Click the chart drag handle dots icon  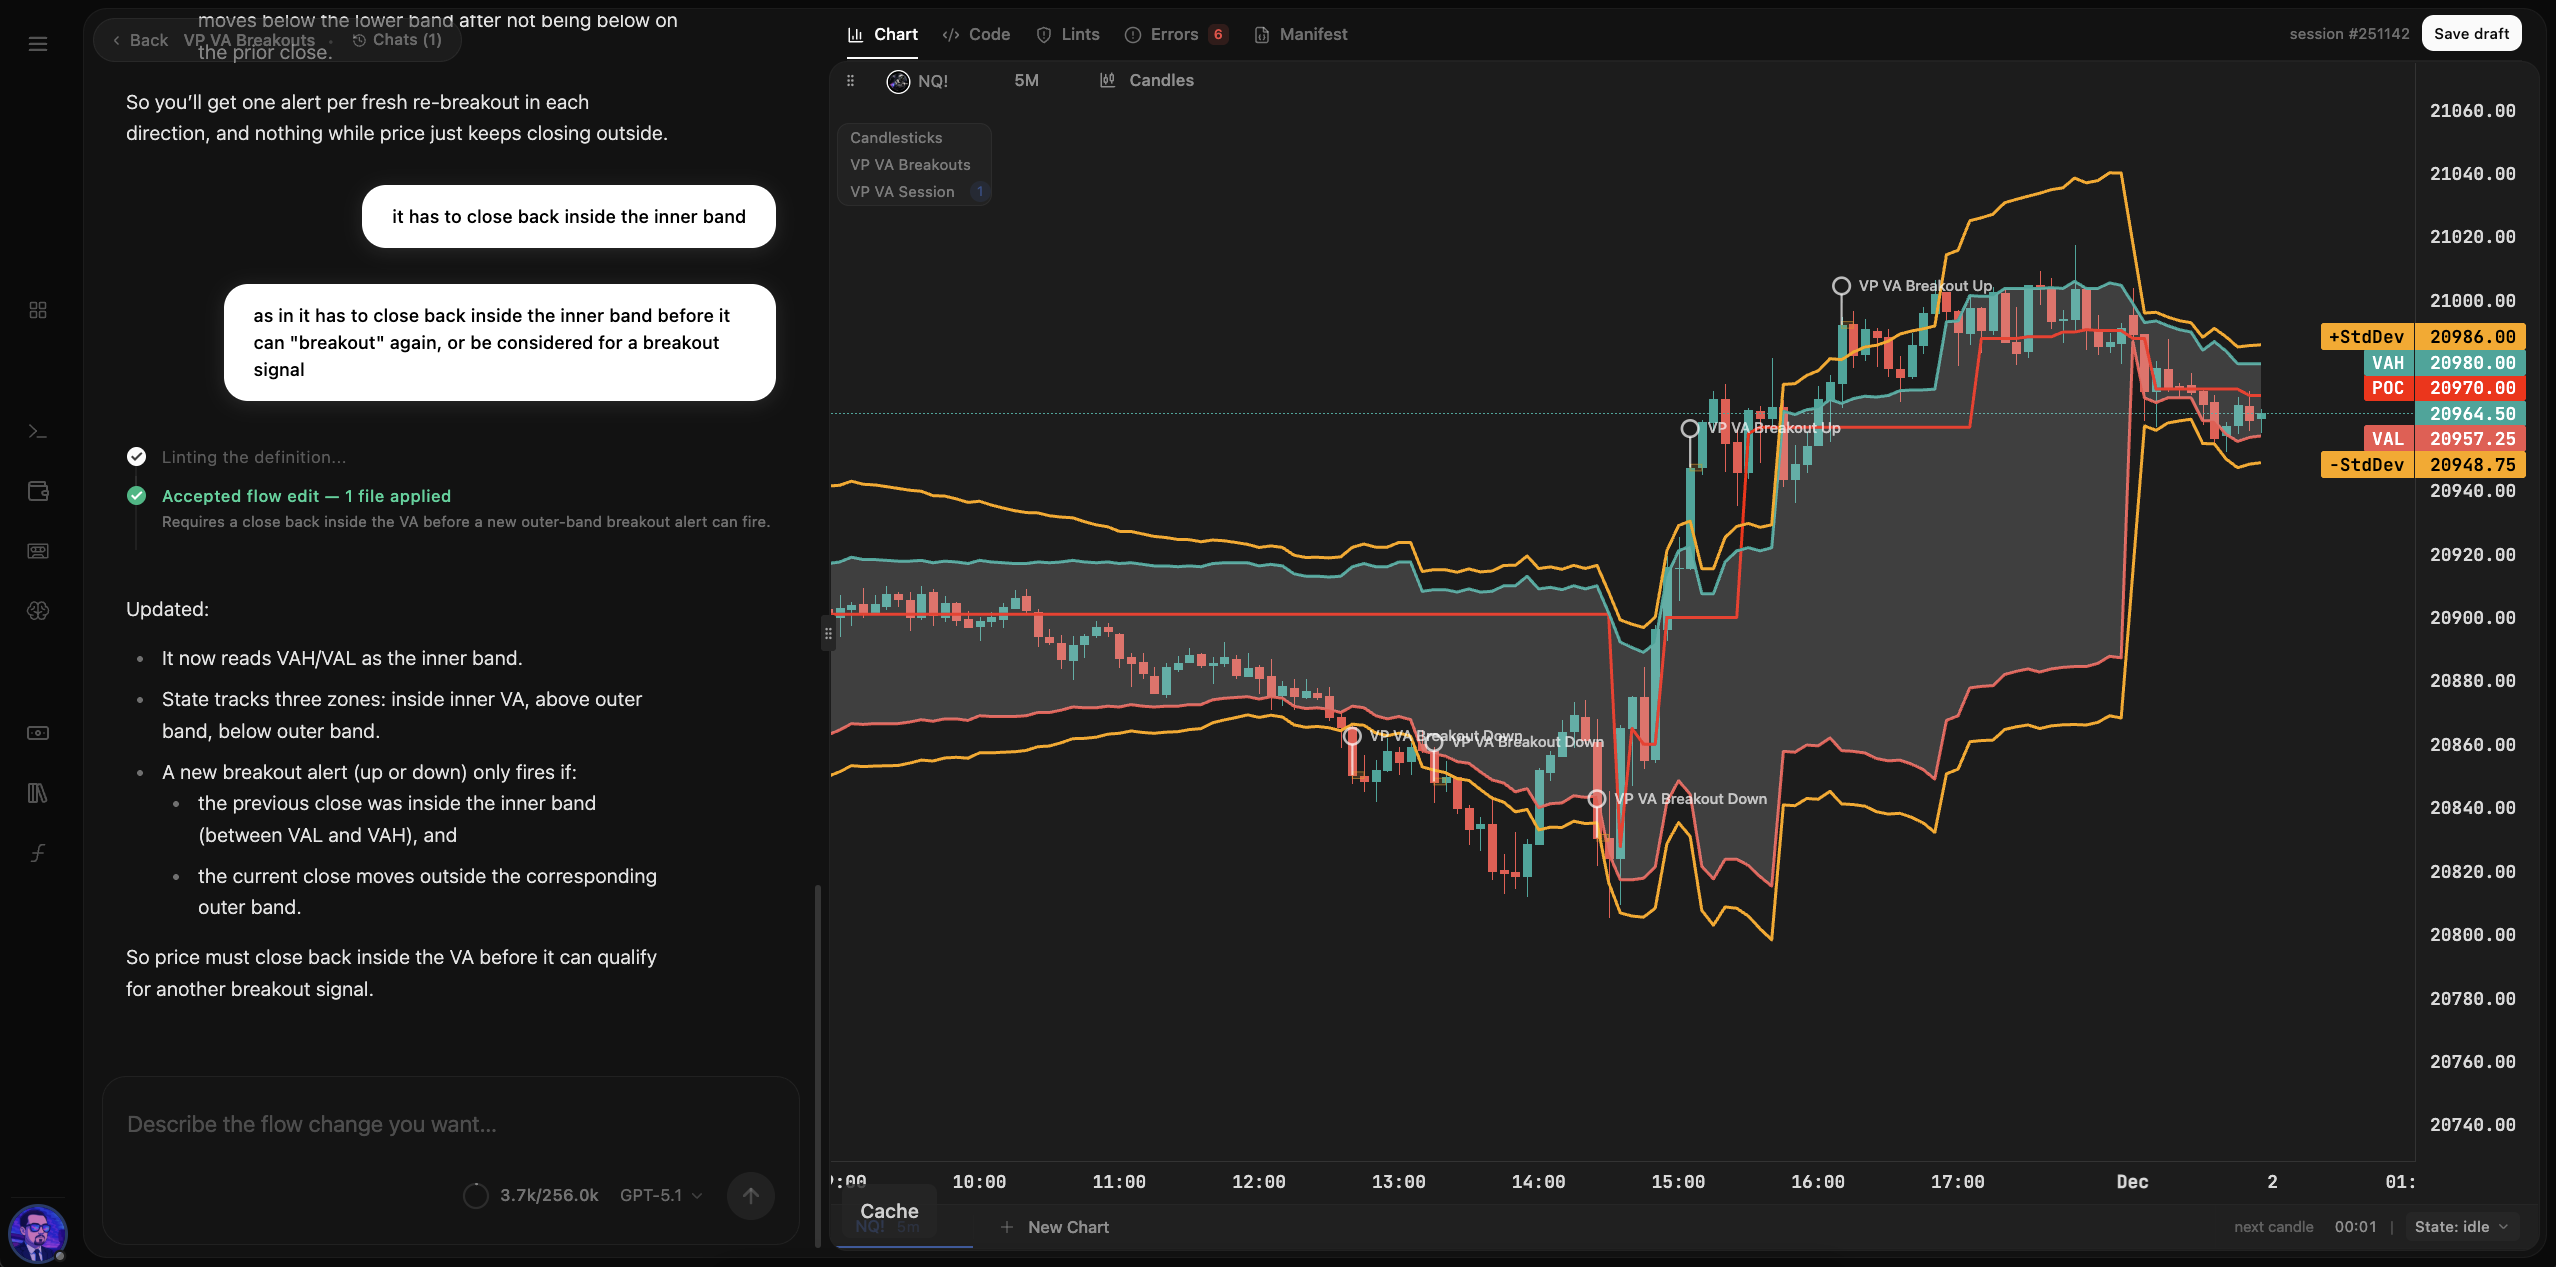[x=850, y=80]
